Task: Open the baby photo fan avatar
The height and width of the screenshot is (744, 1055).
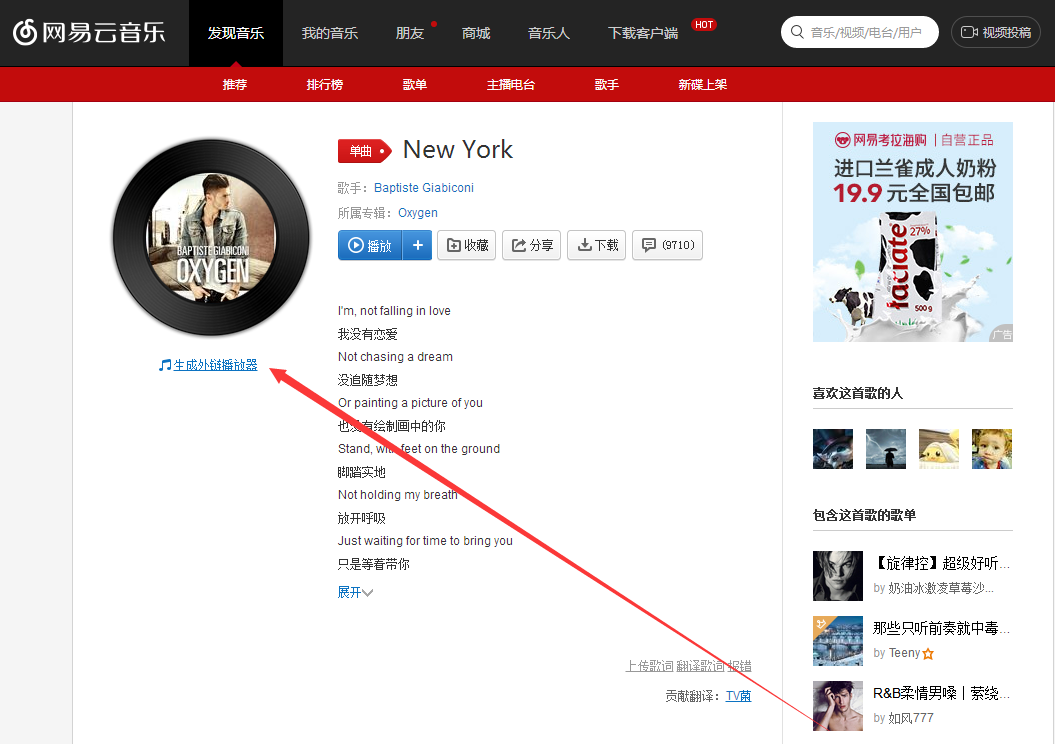Action: pos(992,449)
